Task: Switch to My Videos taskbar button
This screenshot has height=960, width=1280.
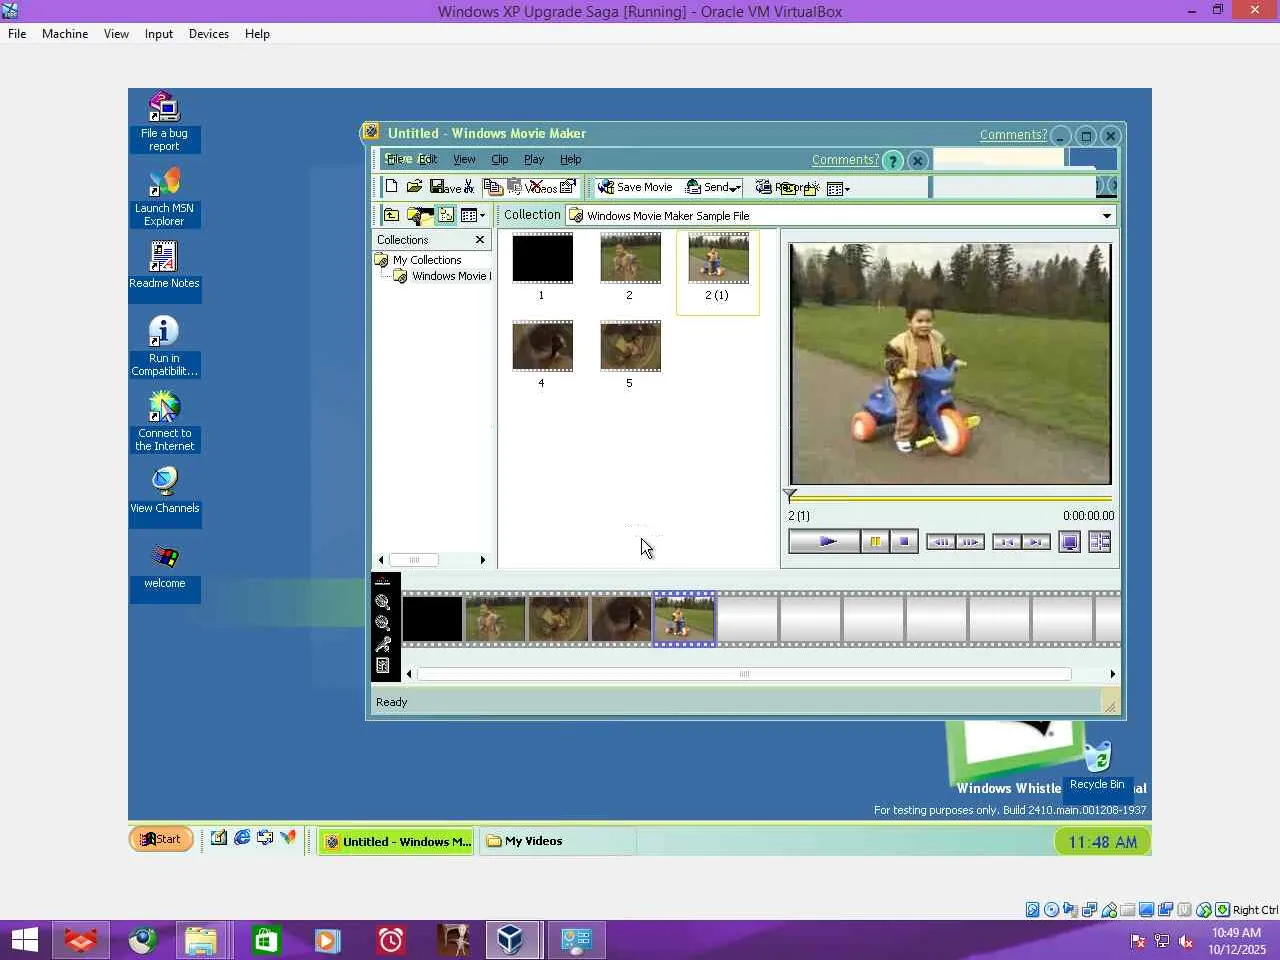Action: tap(557, 841)
